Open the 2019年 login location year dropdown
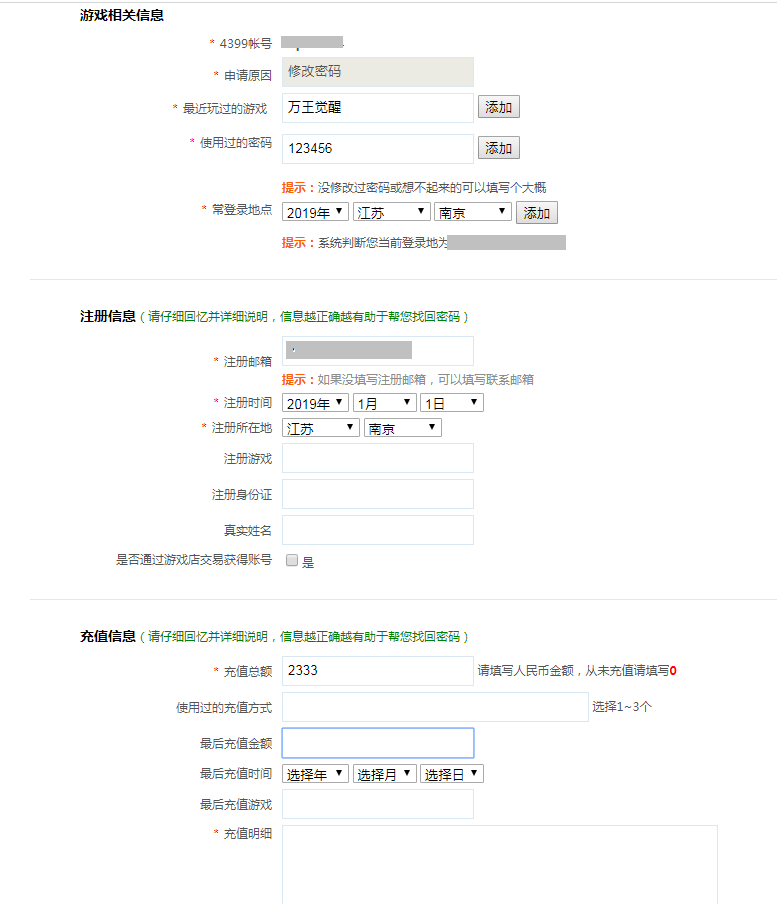The image size is (777, 904). point(315,212)
